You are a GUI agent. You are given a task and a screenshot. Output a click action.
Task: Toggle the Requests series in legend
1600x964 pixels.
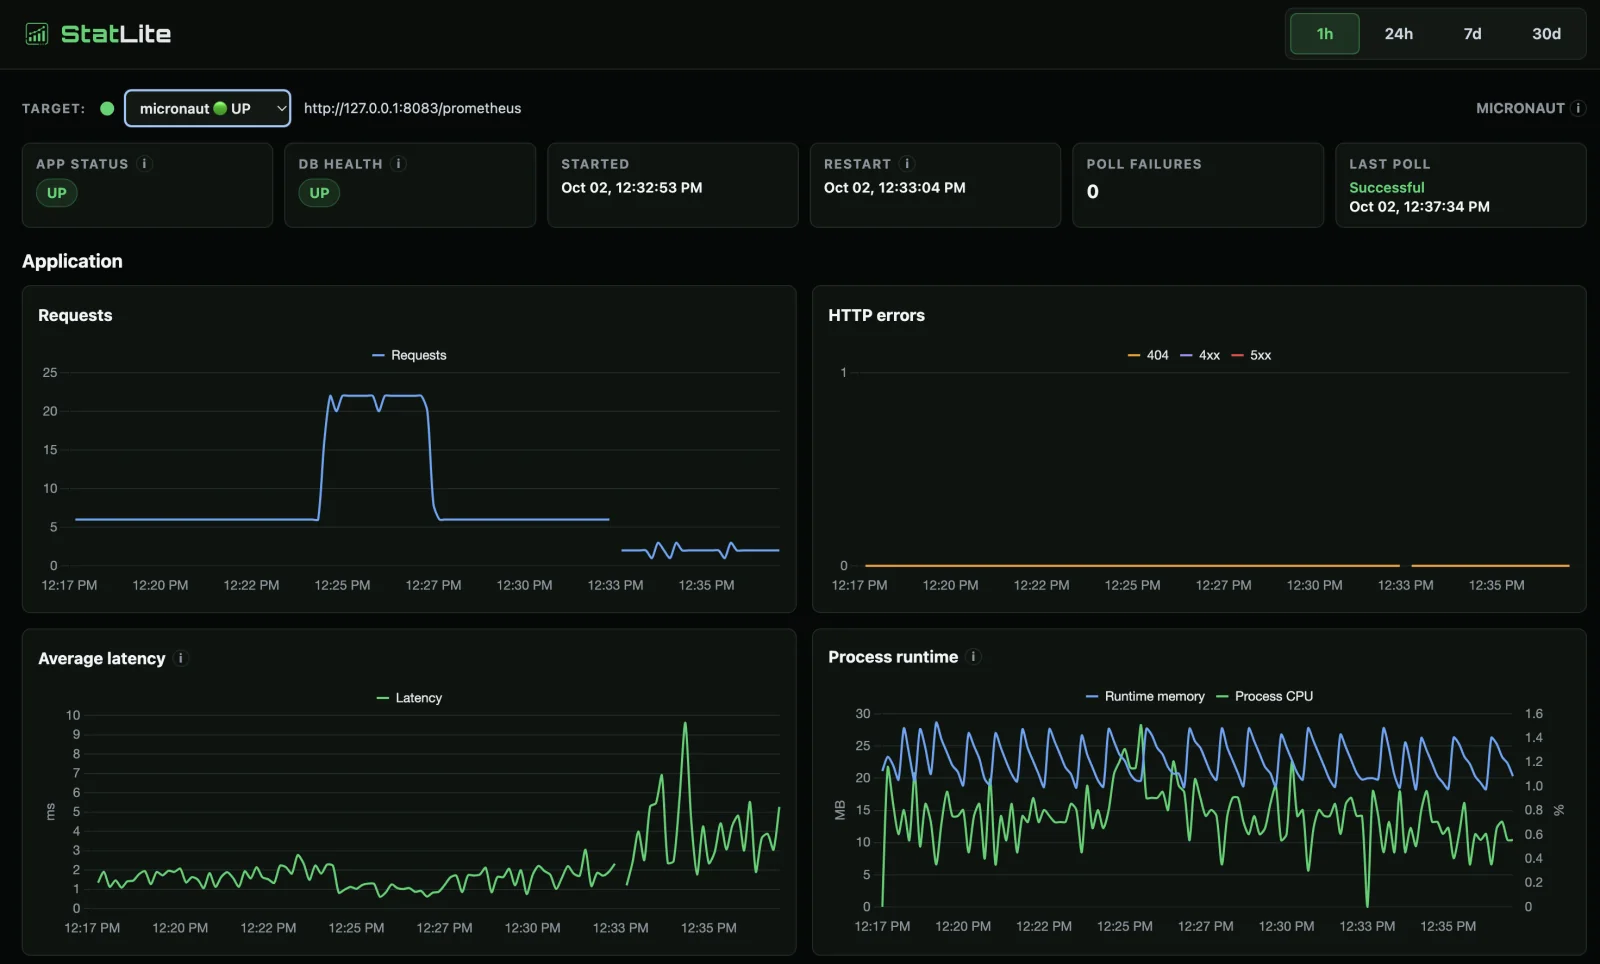pyautogui.click(x=409, y=355)
